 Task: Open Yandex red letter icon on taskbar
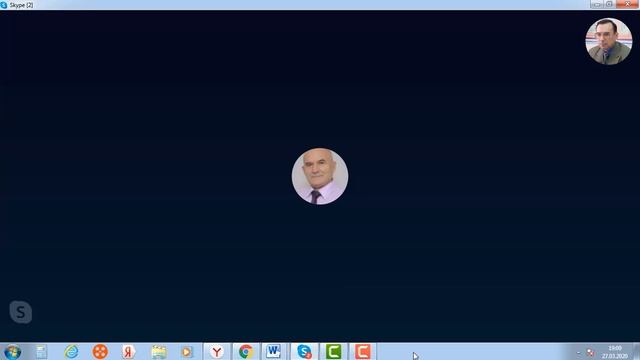pyautogui.click(x=129, y=351)
